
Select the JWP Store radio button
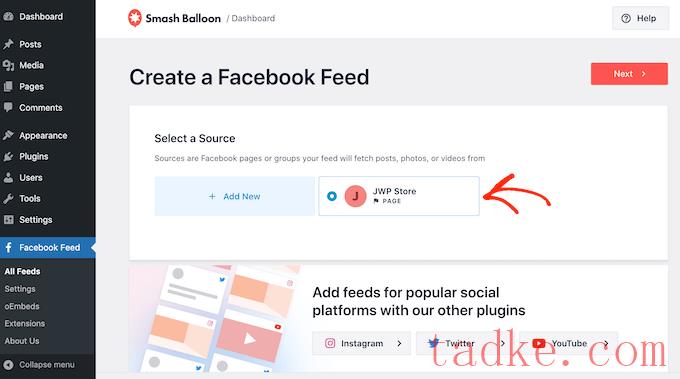pos(332,196)
